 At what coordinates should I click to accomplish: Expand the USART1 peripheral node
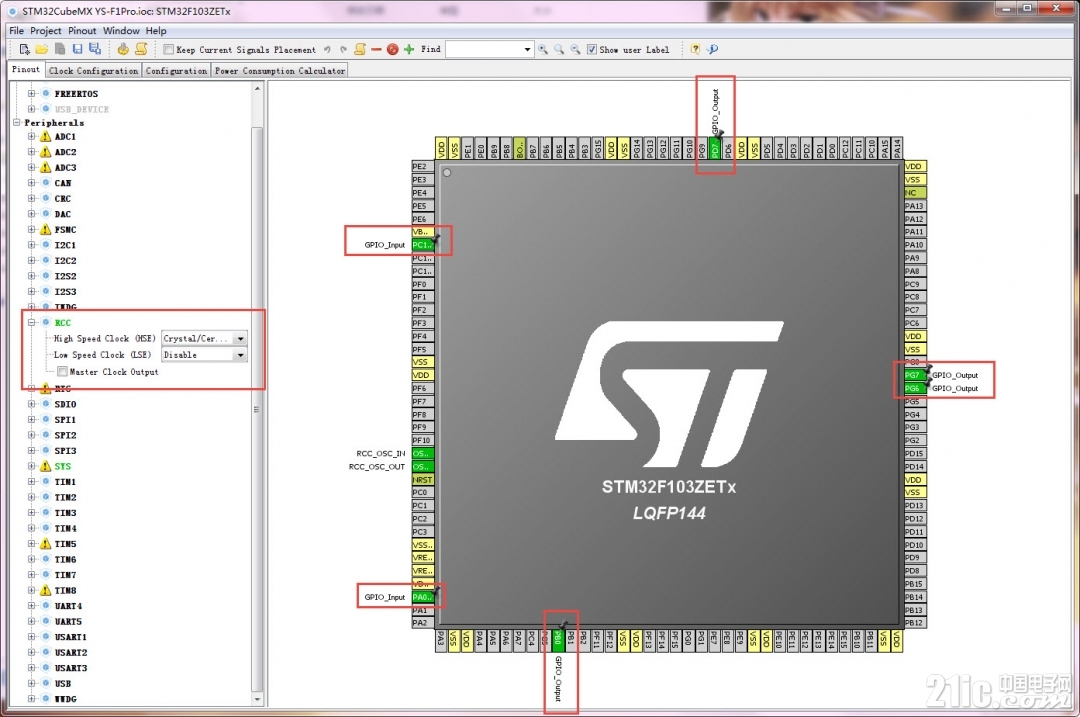click(x=31, y=637)
